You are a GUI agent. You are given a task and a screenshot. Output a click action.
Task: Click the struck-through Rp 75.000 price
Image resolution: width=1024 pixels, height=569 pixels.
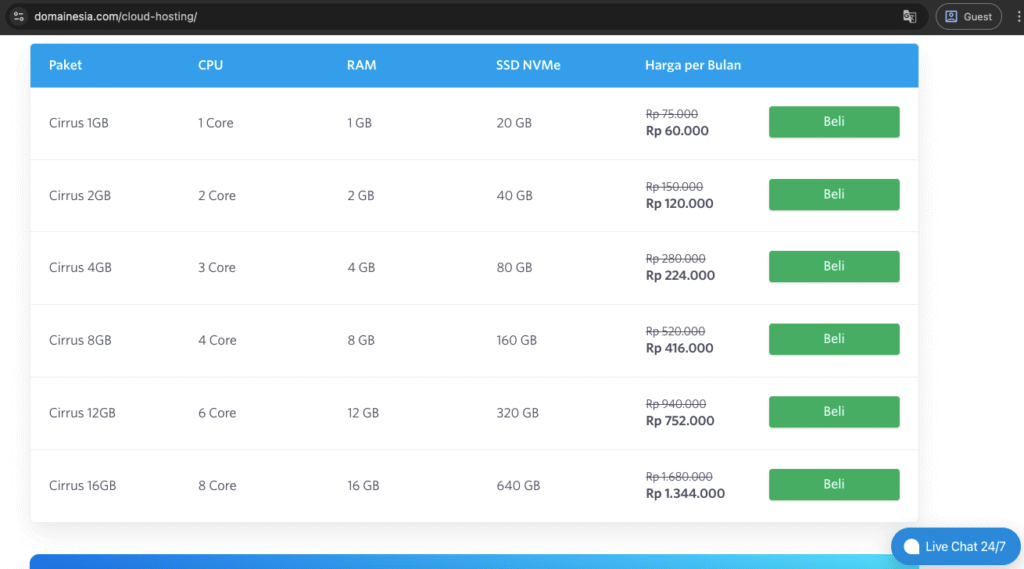click(671, 114)
